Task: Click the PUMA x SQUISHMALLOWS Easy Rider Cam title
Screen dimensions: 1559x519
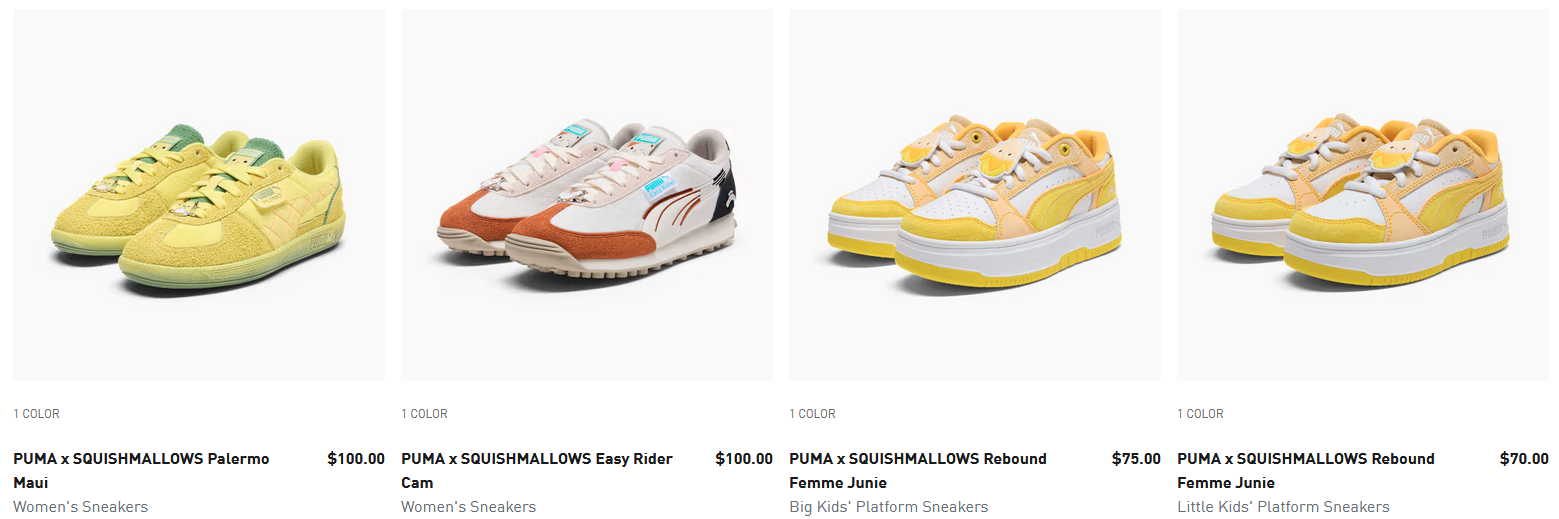Action: (537, 471)
